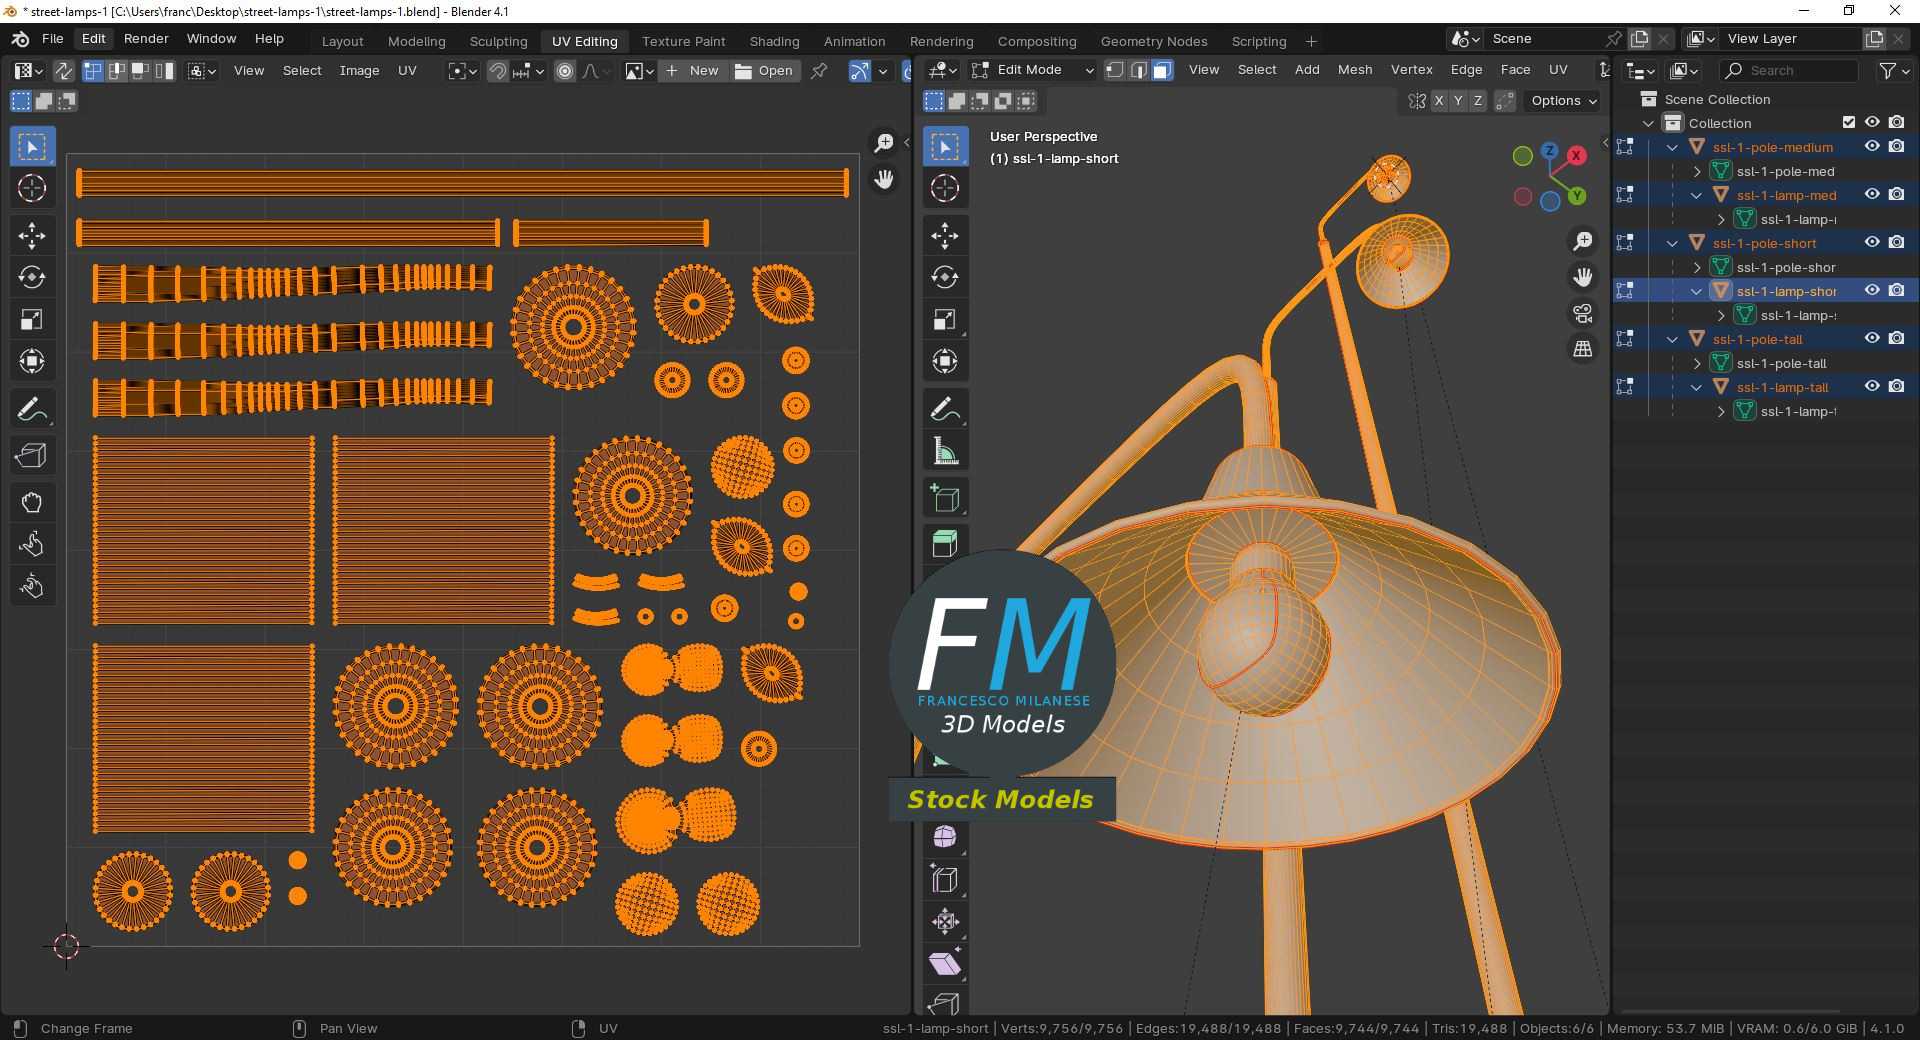This screenshot has height=1040, width=1920.
Task: Select the Rotate tool in 3D viewport
Action: coord(945,277)
